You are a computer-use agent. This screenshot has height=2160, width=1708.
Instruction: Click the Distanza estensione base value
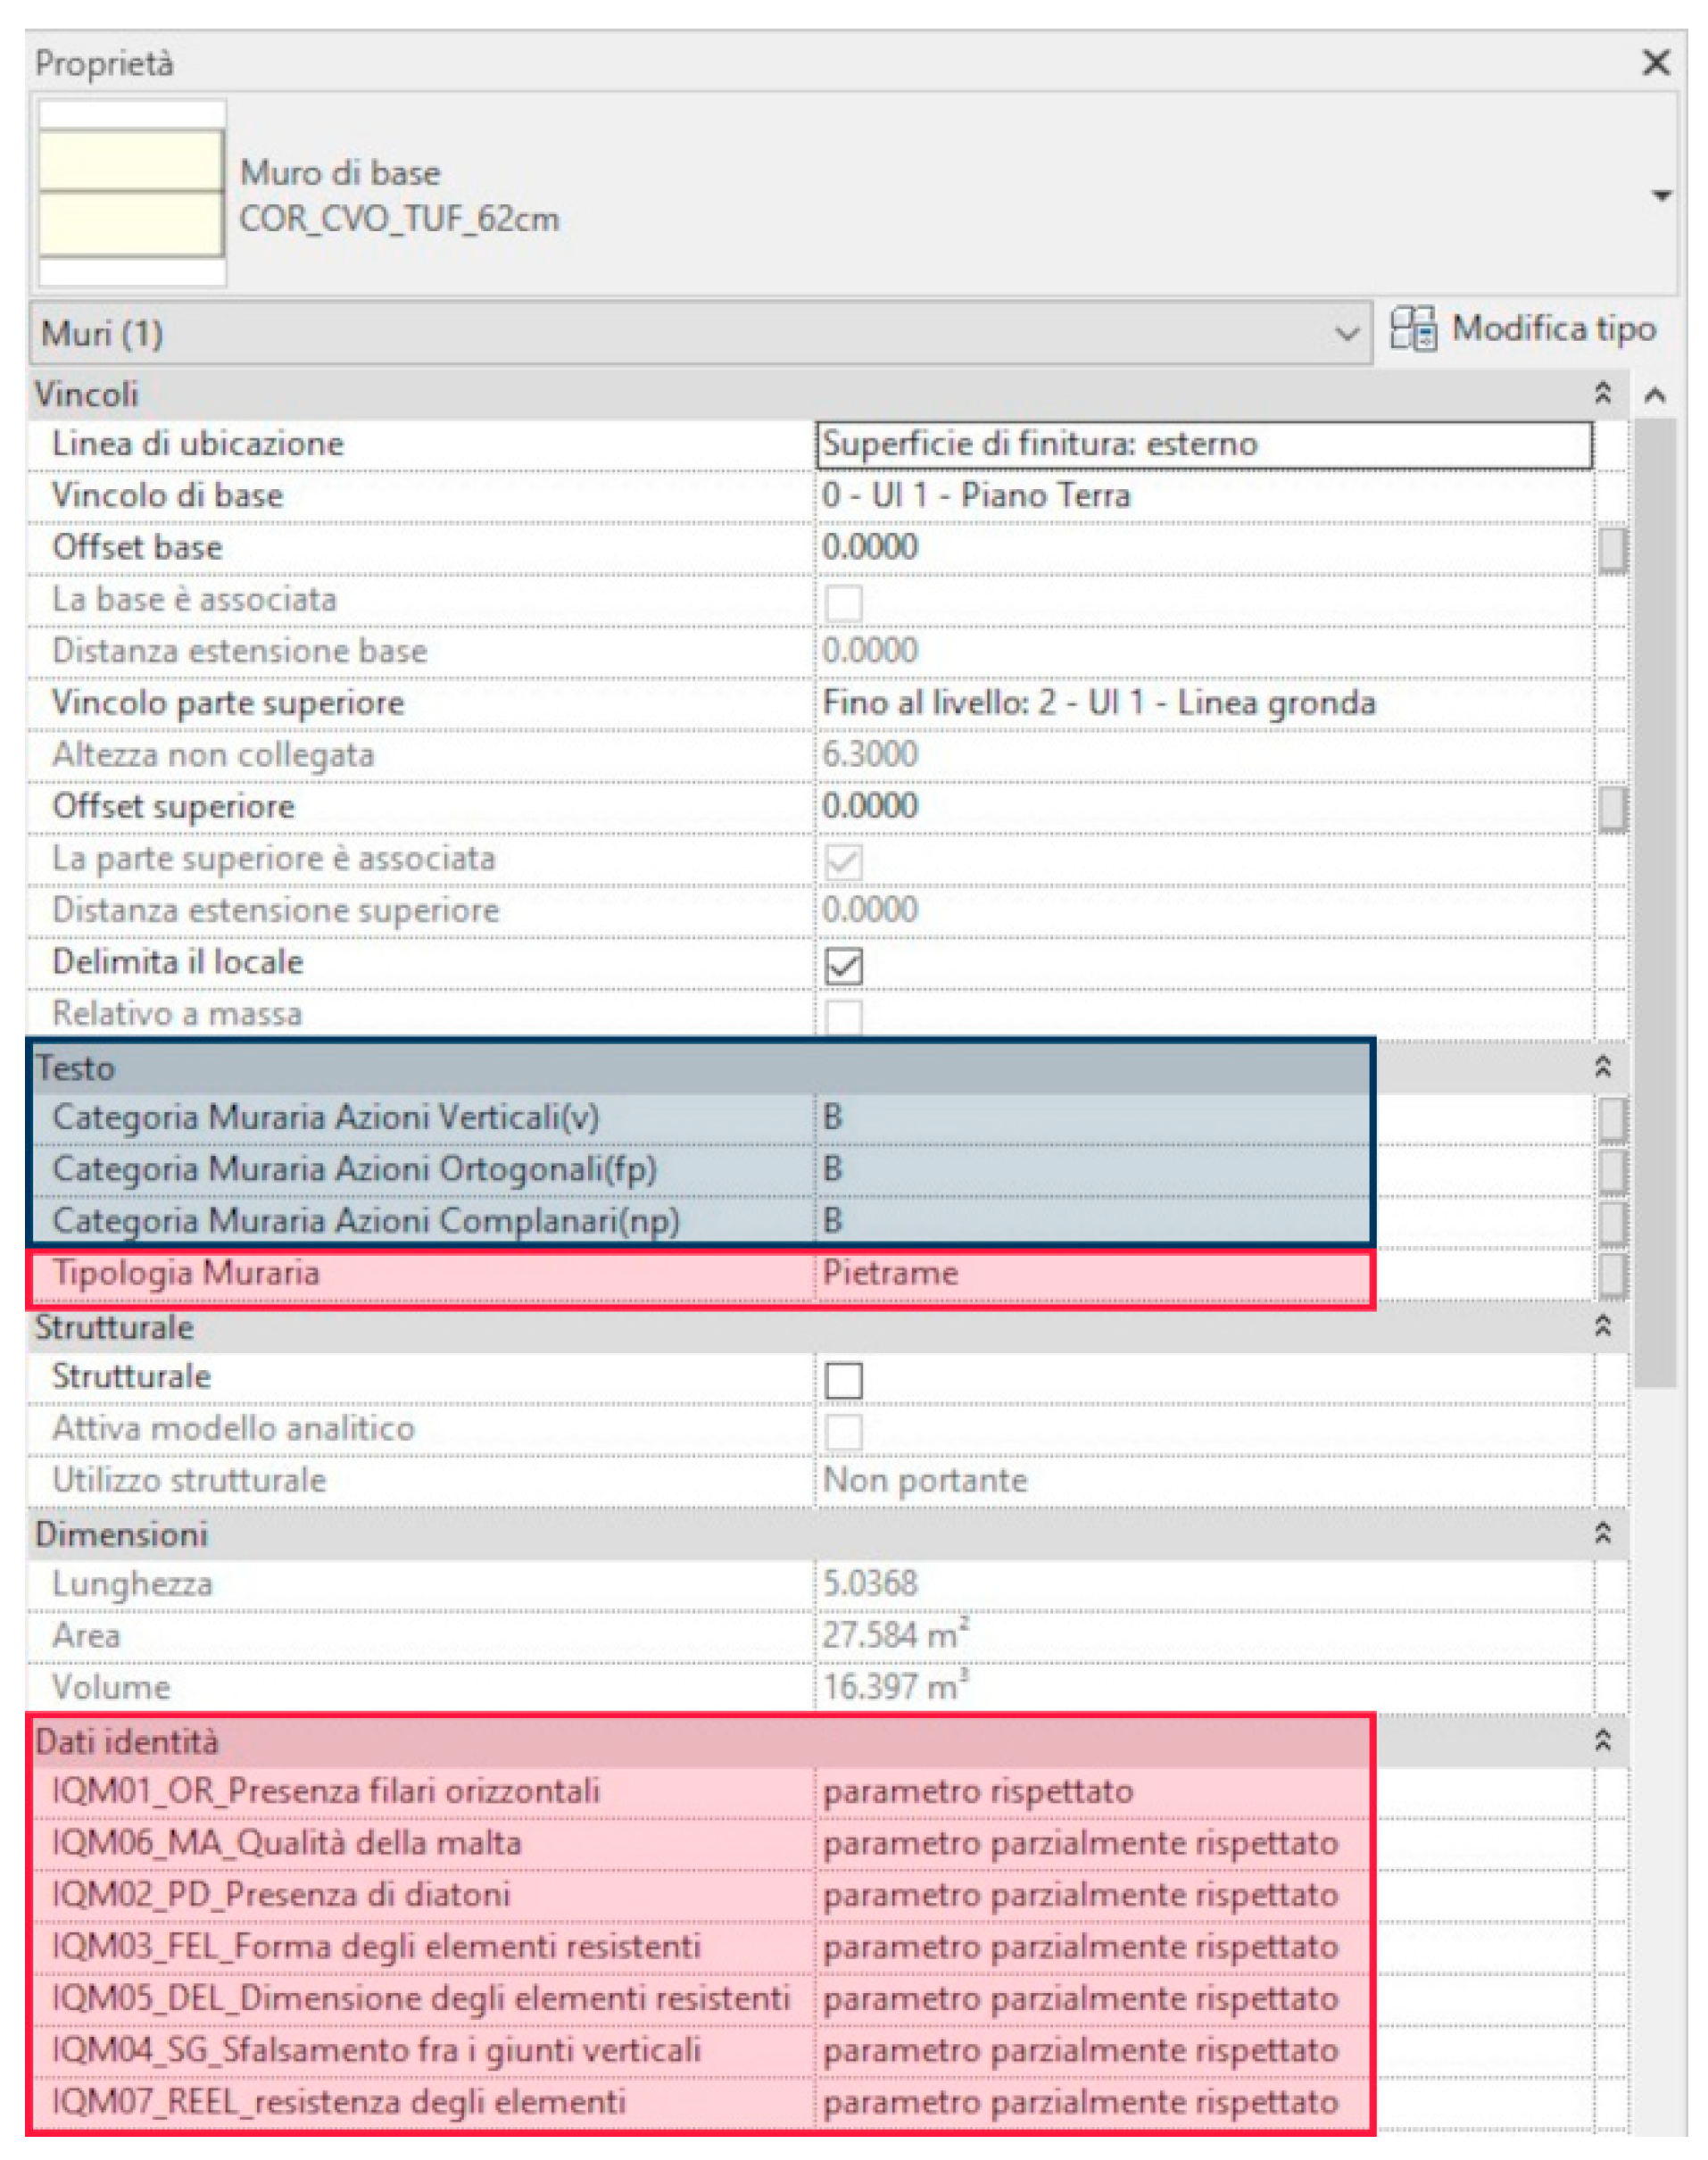coord(1205,651)
